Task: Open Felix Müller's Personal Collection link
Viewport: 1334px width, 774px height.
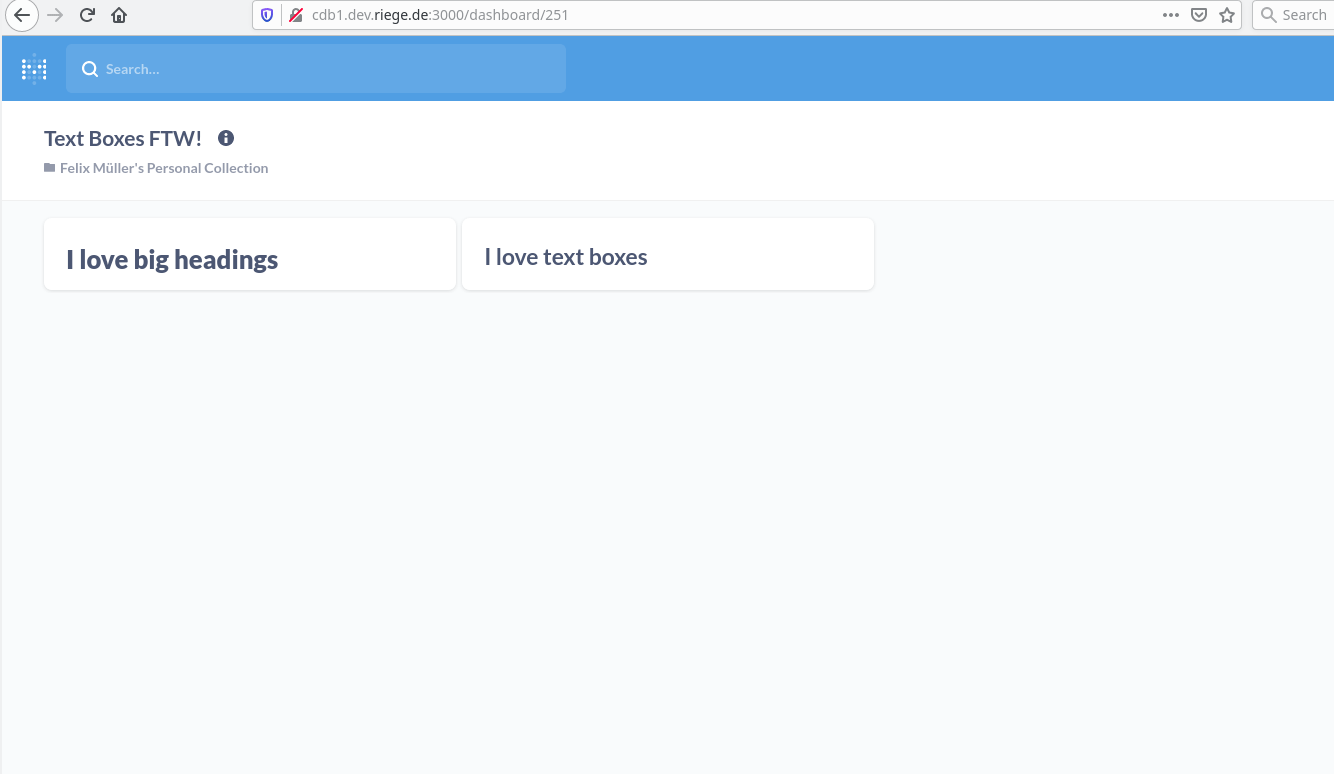Action: [164, 168]
